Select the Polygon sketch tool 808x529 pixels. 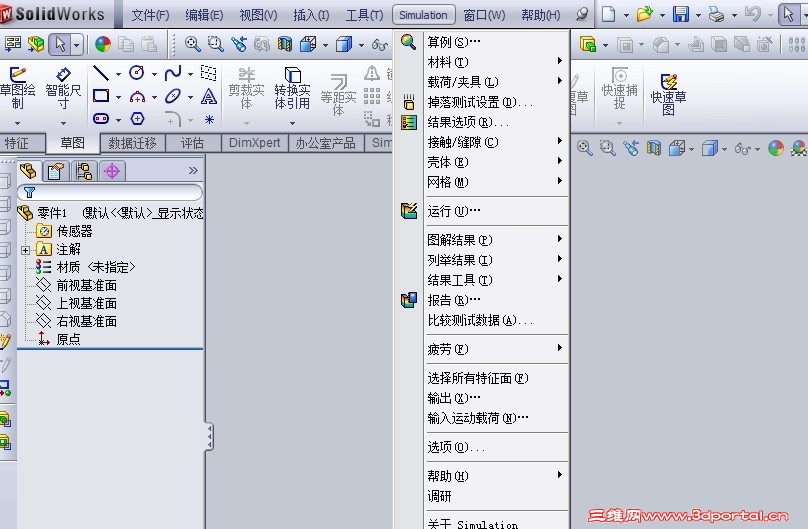click(x=137, y=119)
